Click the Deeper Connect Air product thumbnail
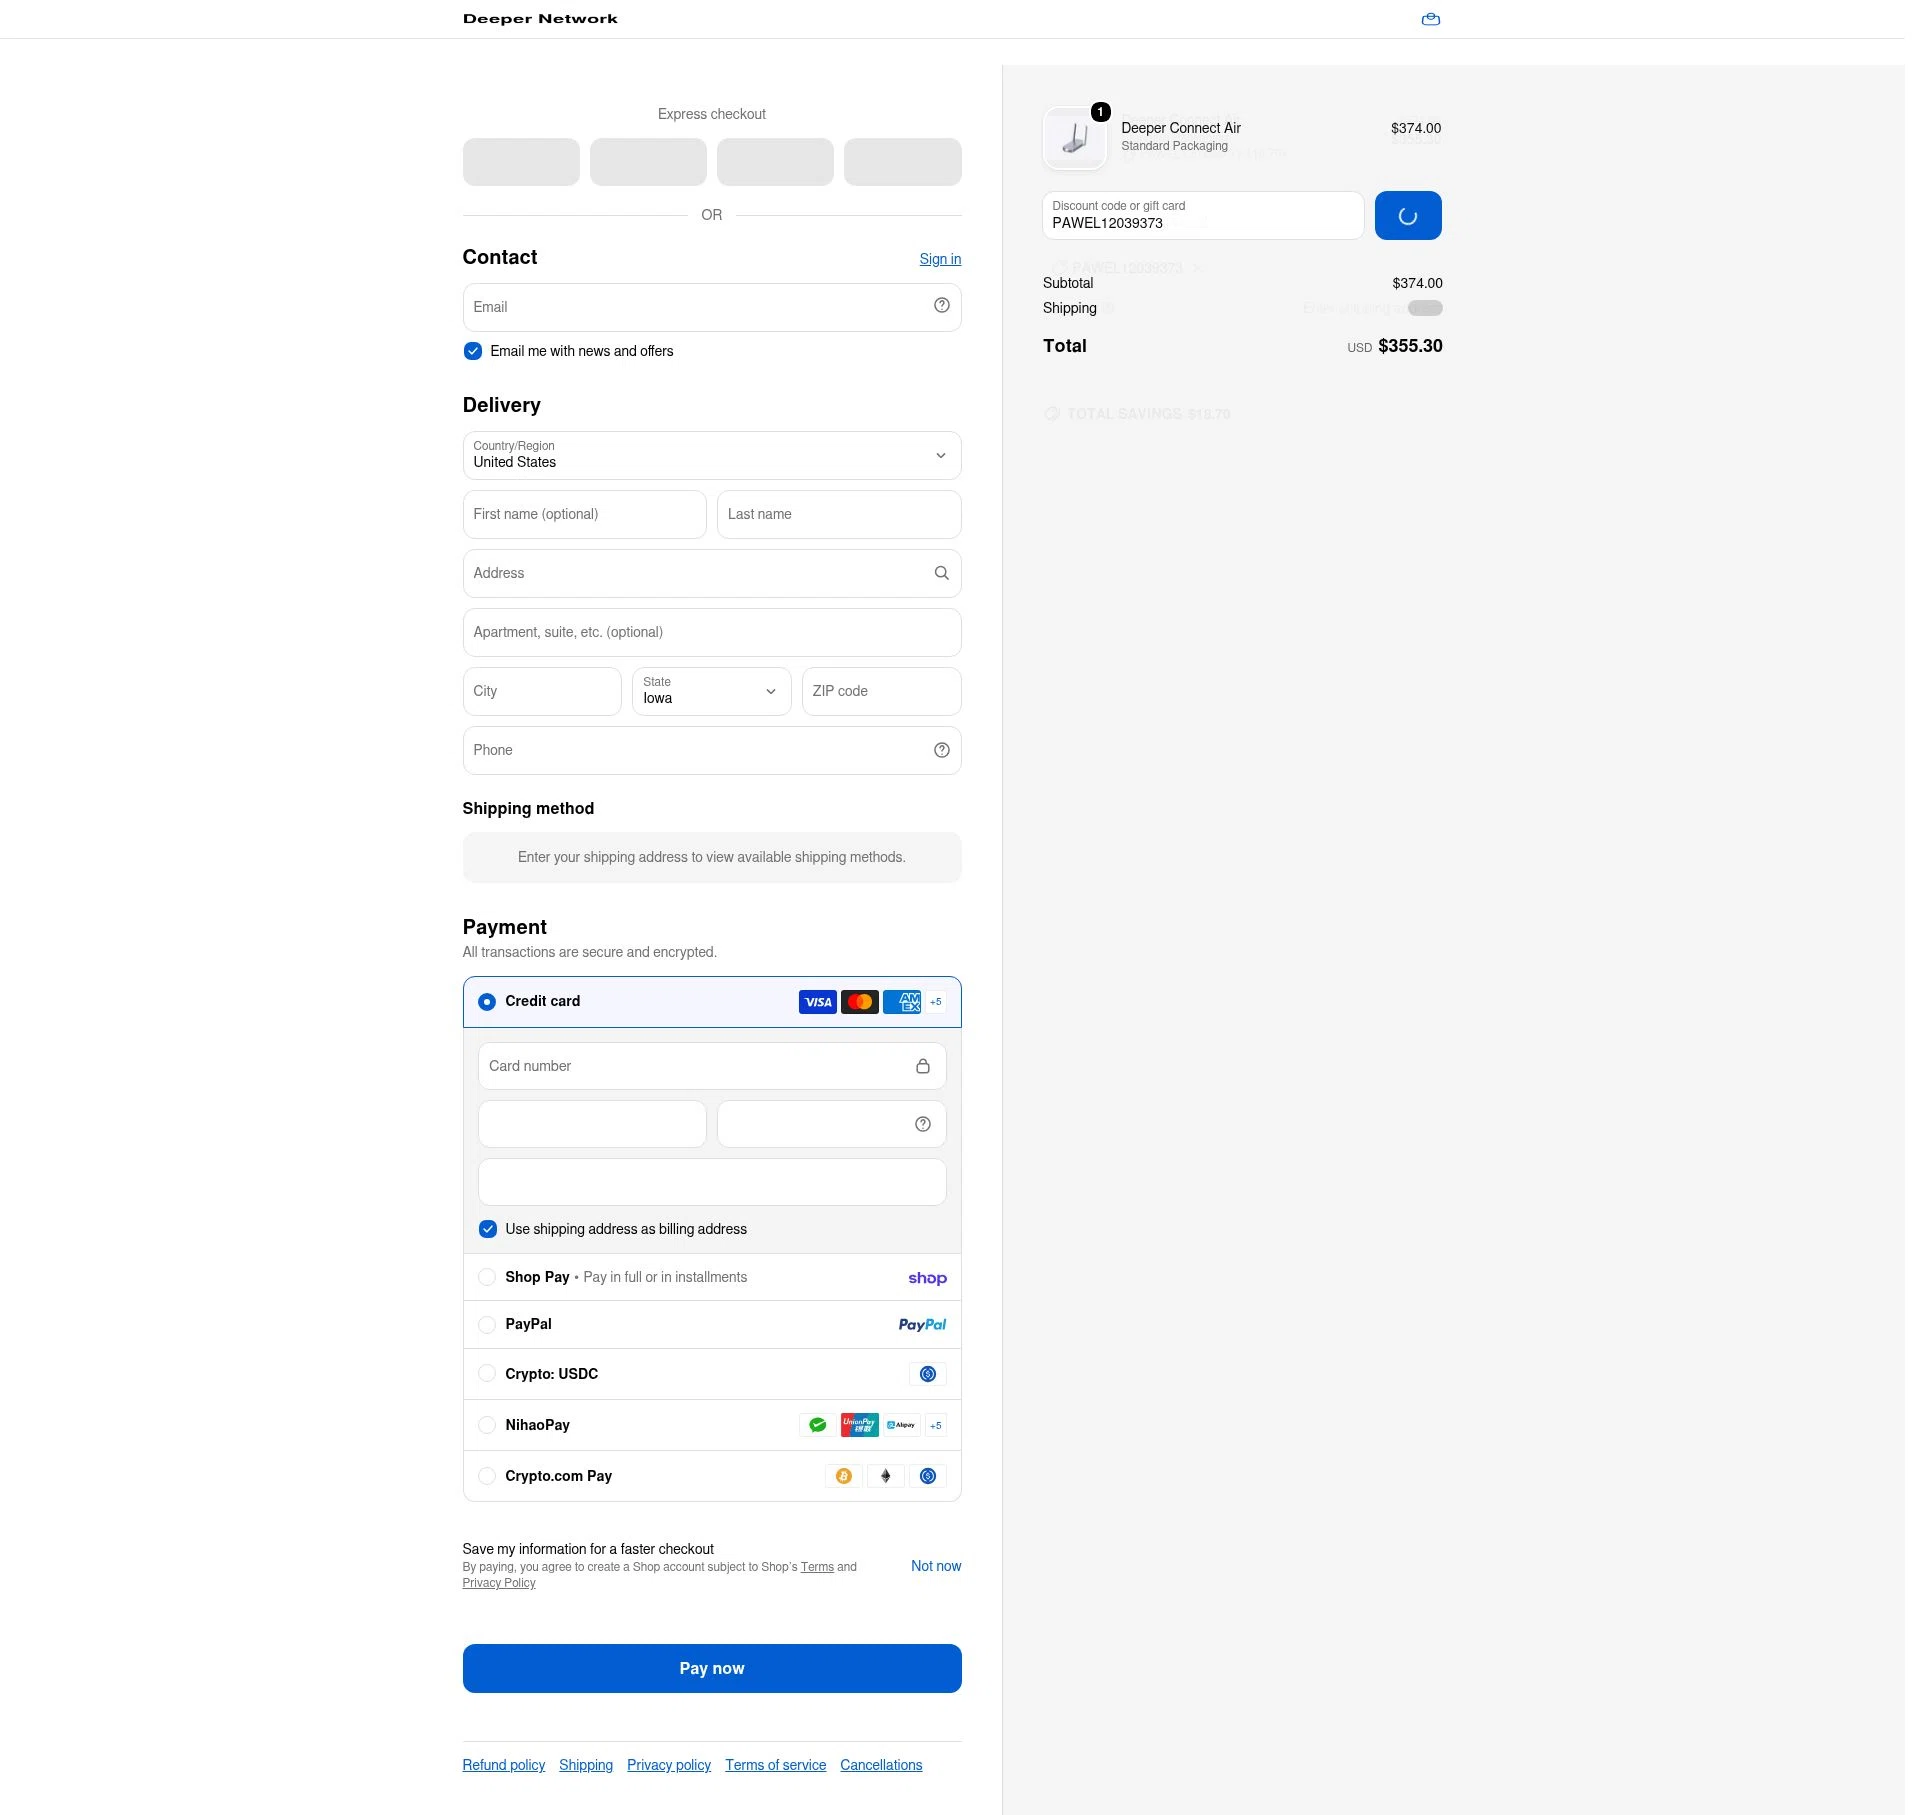 (1075, 138)
